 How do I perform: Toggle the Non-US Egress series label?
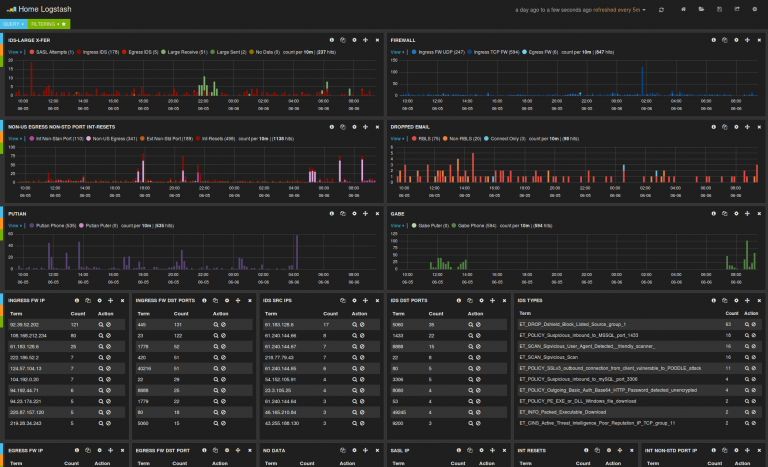tap(115, 139)
